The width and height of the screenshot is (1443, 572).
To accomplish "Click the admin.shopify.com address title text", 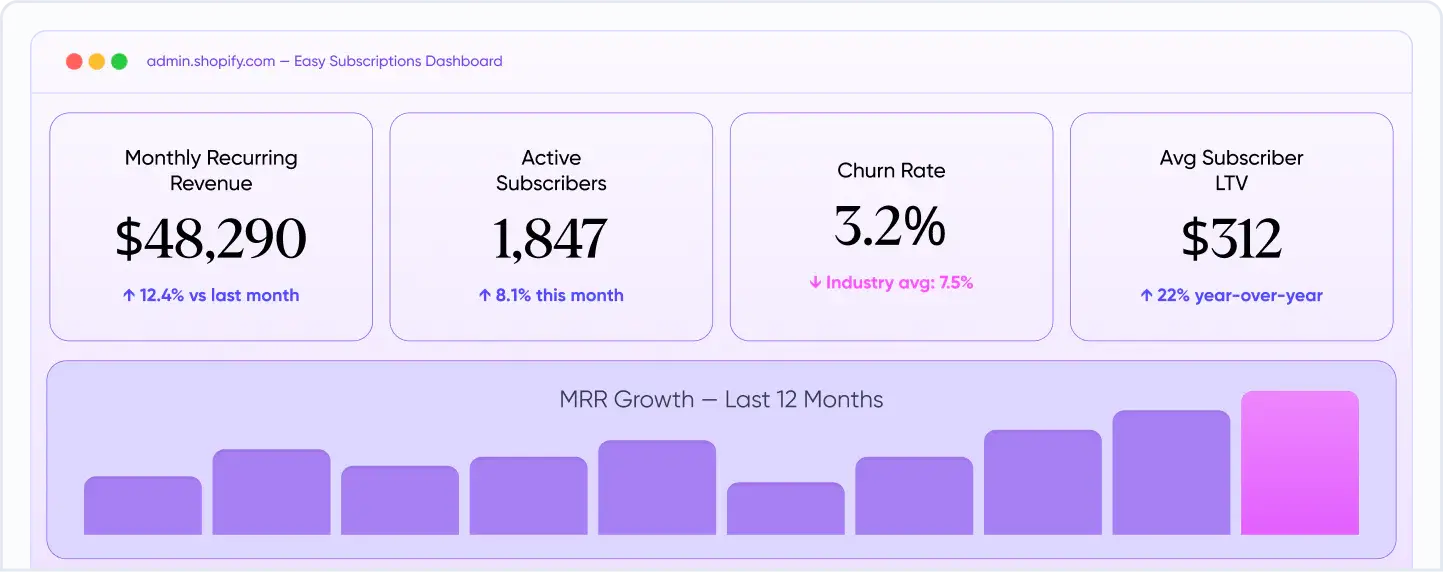I will click(x=324, y=61).
